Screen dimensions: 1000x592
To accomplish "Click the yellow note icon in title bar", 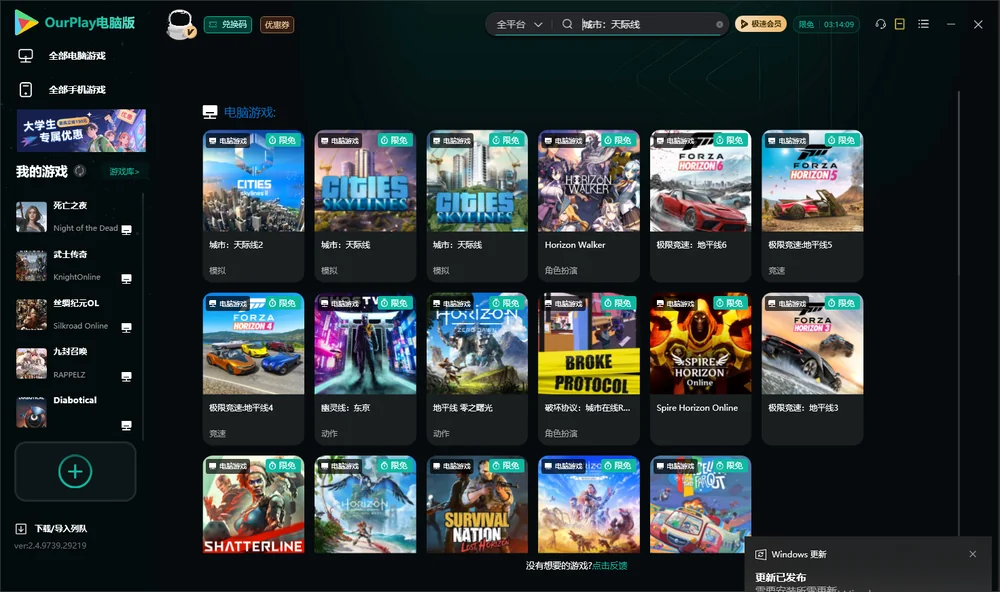I will 900,24.
